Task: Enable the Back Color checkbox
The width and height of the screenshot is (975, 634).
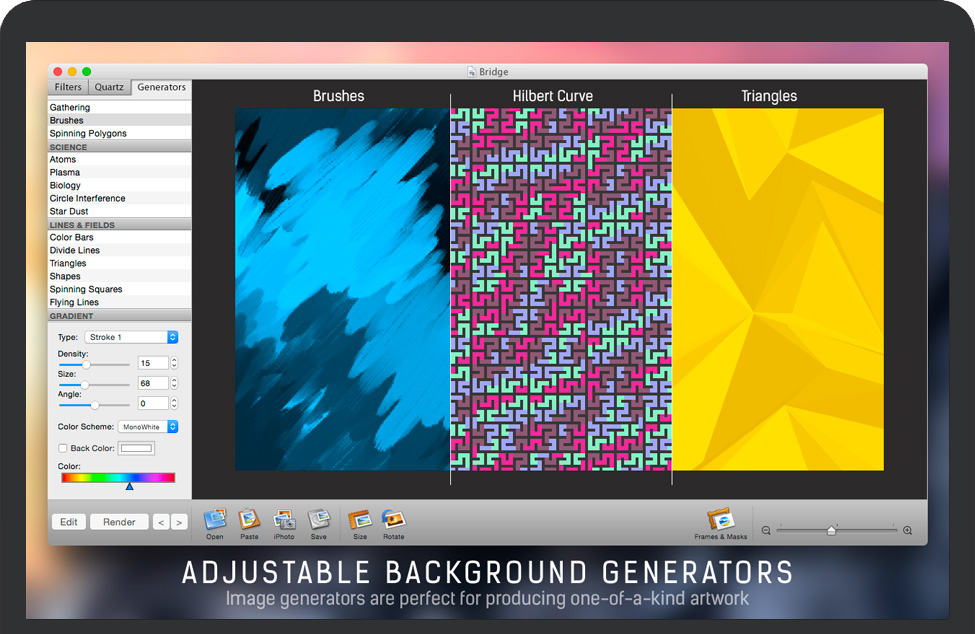Action: pos(63,448)
